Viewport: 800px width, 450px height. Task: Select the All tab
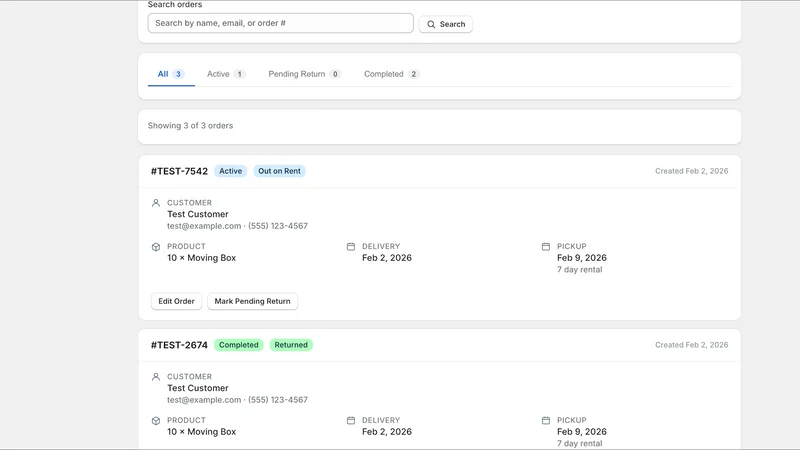[171, 74]
